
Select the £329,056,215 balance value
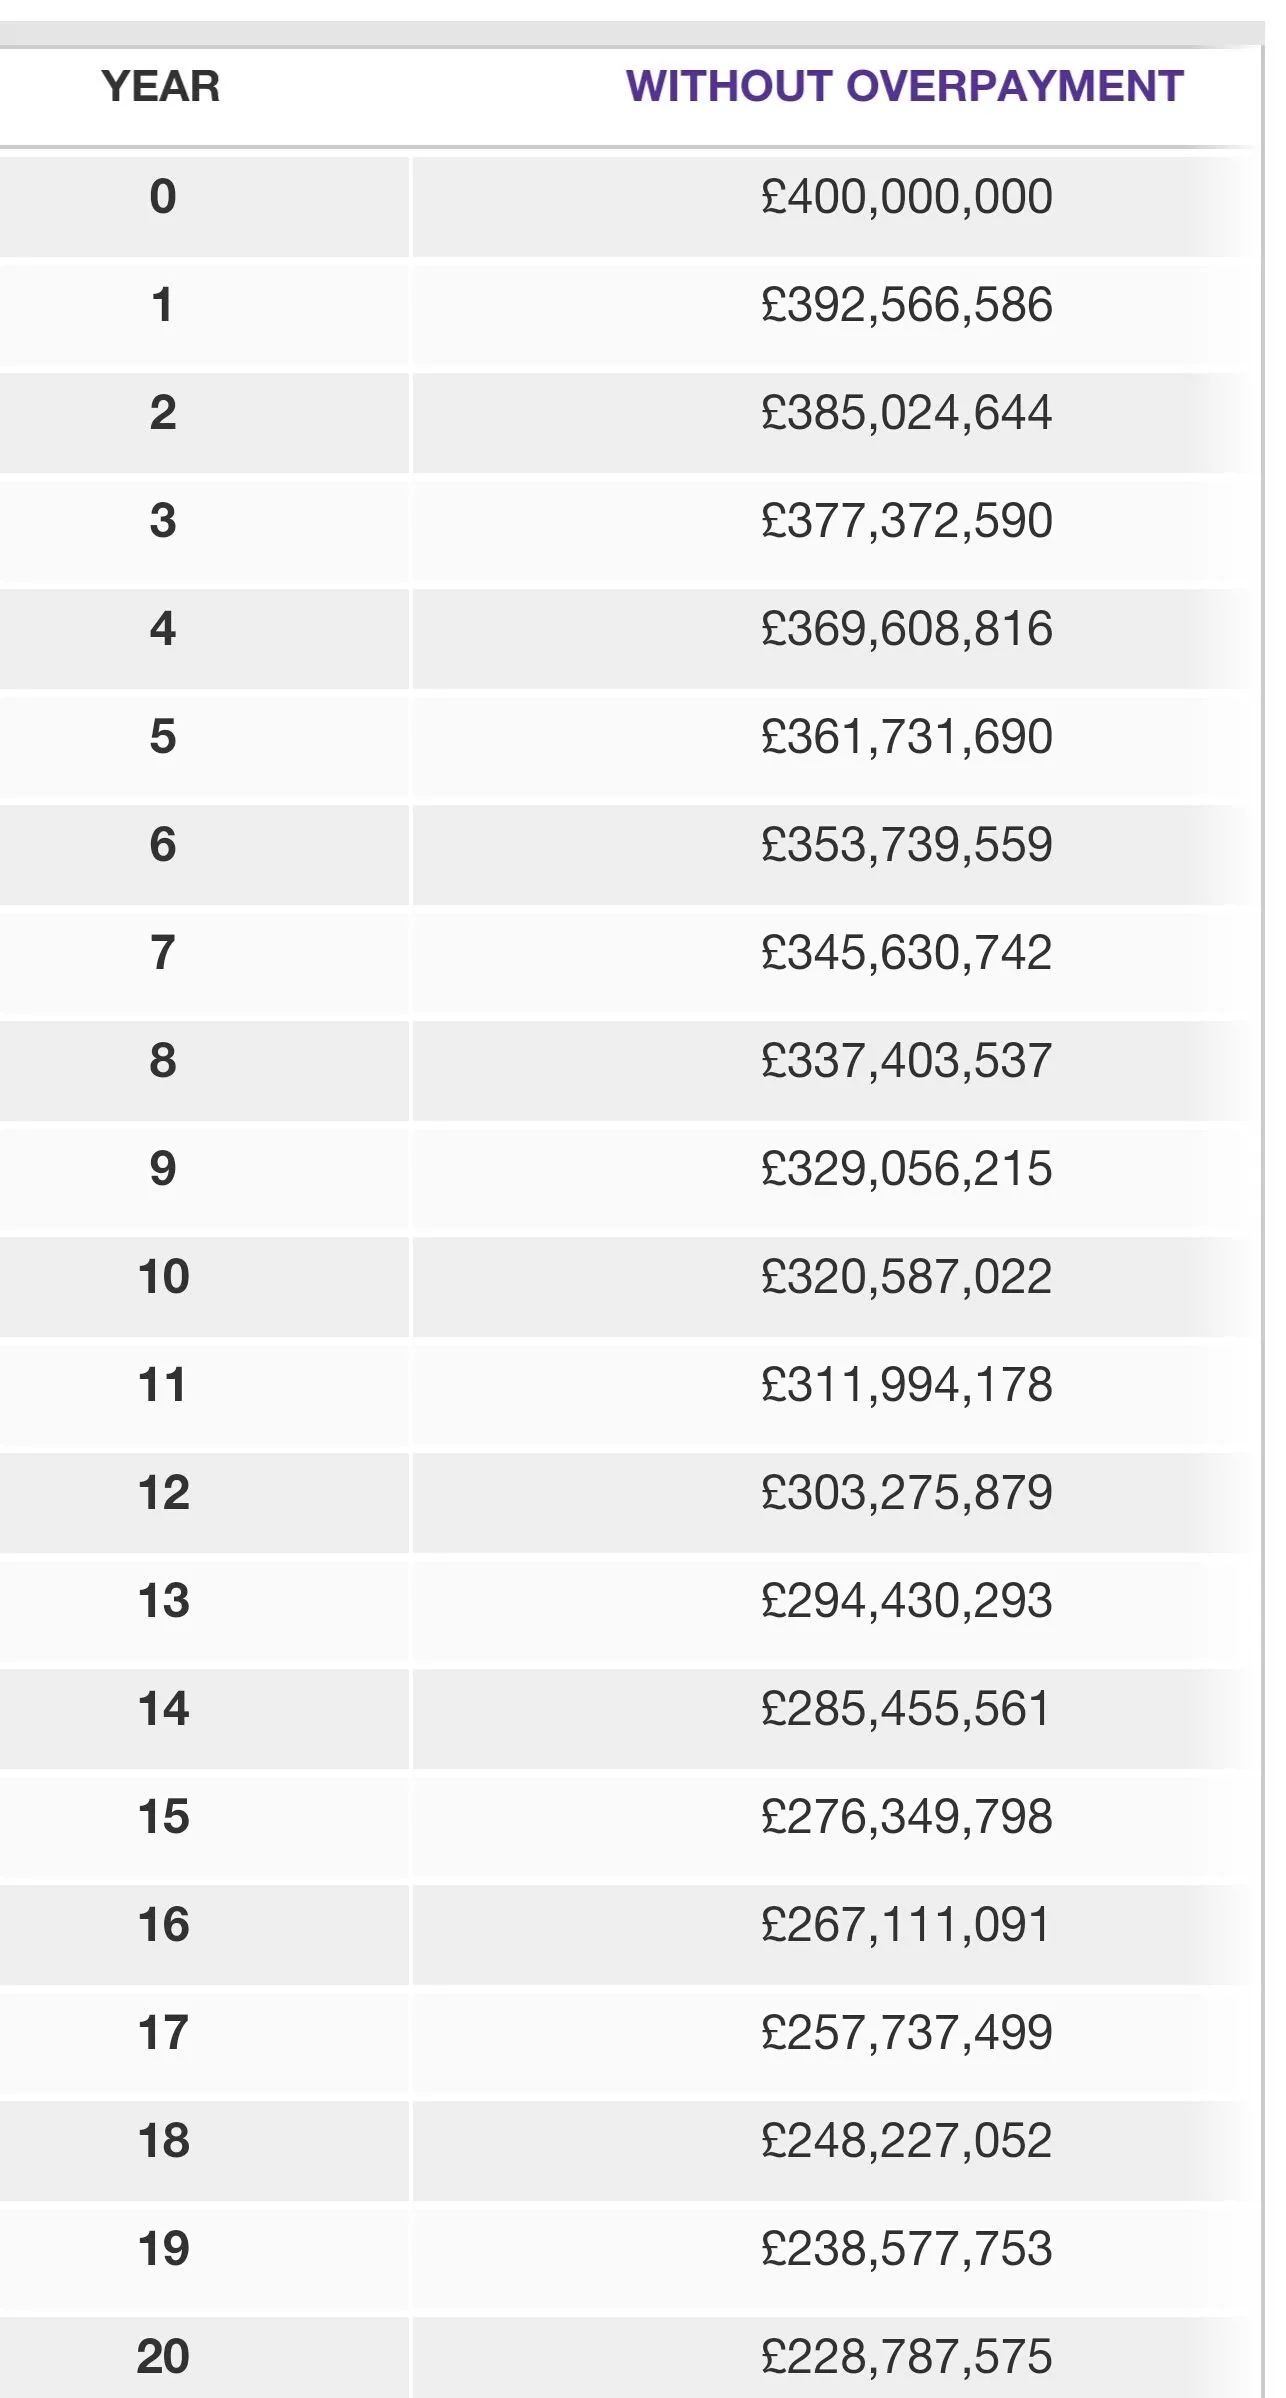click(x=906, y=1168)
